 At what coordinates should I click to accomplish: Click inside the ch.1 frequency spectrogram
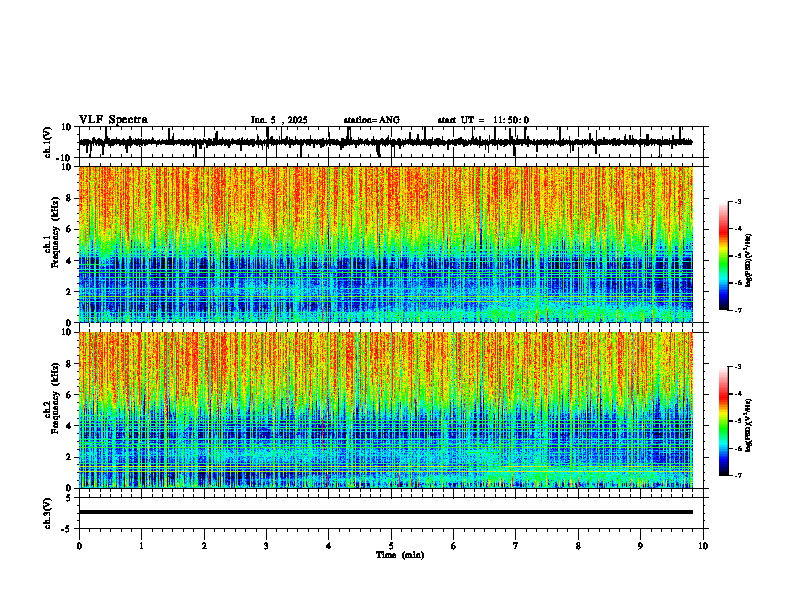pos(385,244)
